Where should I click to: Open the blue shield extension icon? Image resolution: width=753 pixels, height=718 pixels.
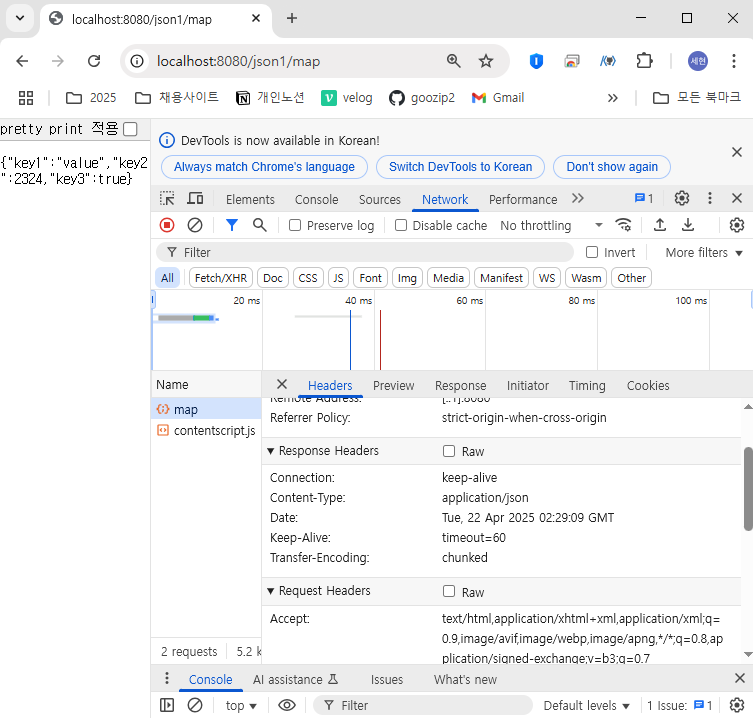click(x=536, y=61)
